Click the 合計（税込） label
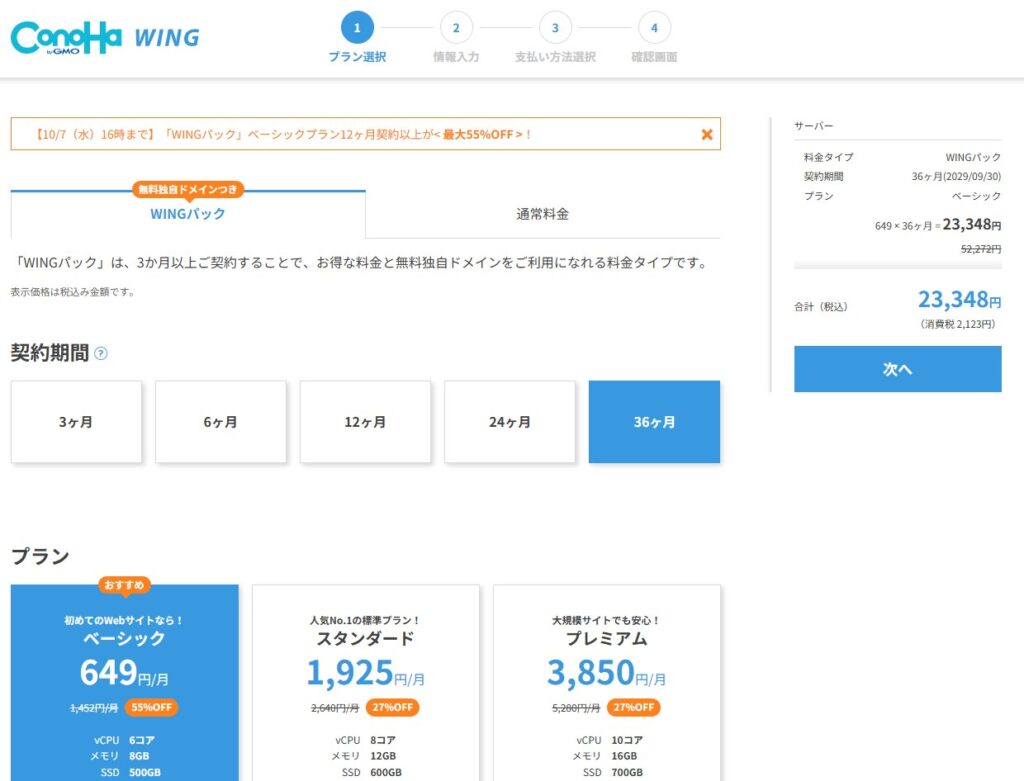This screenshot has width=1024, height=781. click(x=821, y=307)
